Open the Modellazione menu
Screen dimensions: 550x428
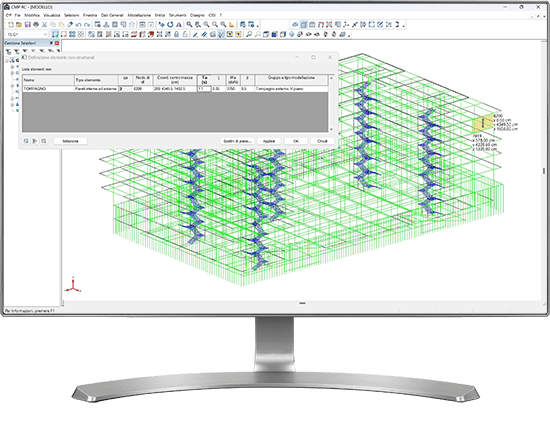click(x=139, y=15)
